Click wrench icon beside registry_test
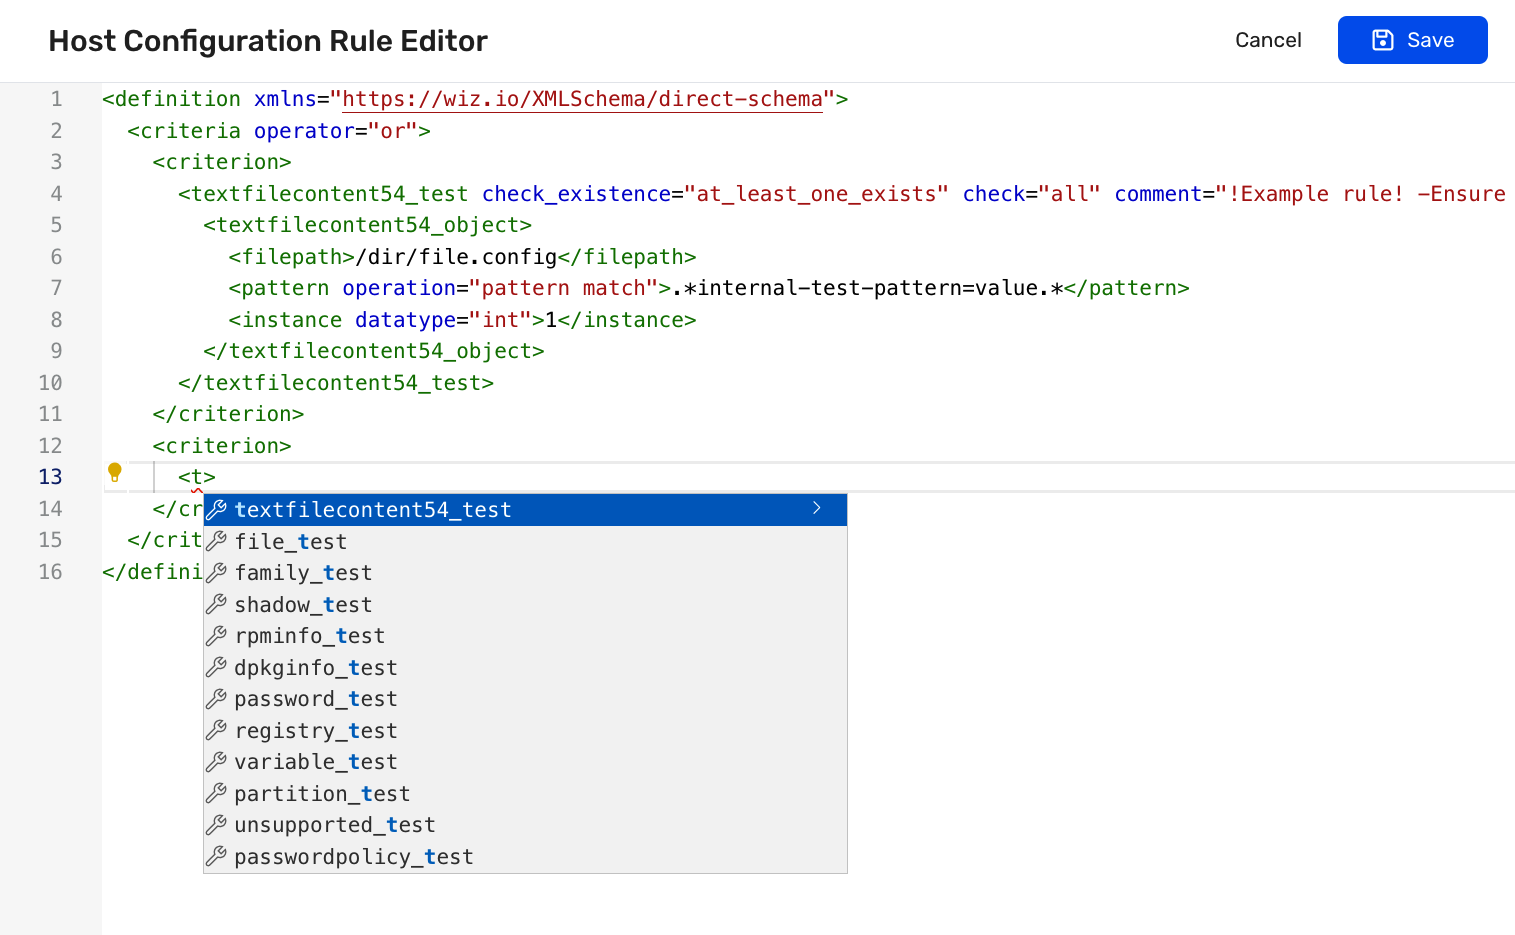This screenshot has width=1515, height=935. [x=217, y=730]
